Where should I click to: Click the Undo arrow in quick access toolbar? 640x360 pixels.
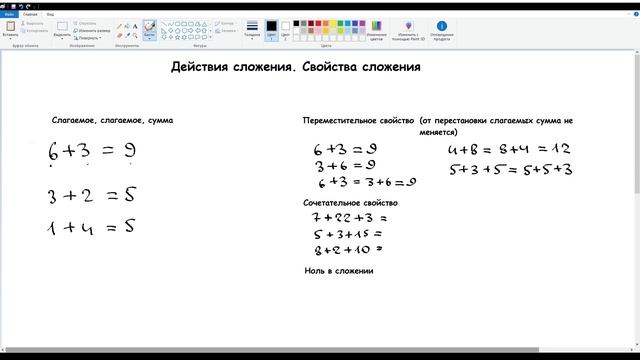click(21, 7)
